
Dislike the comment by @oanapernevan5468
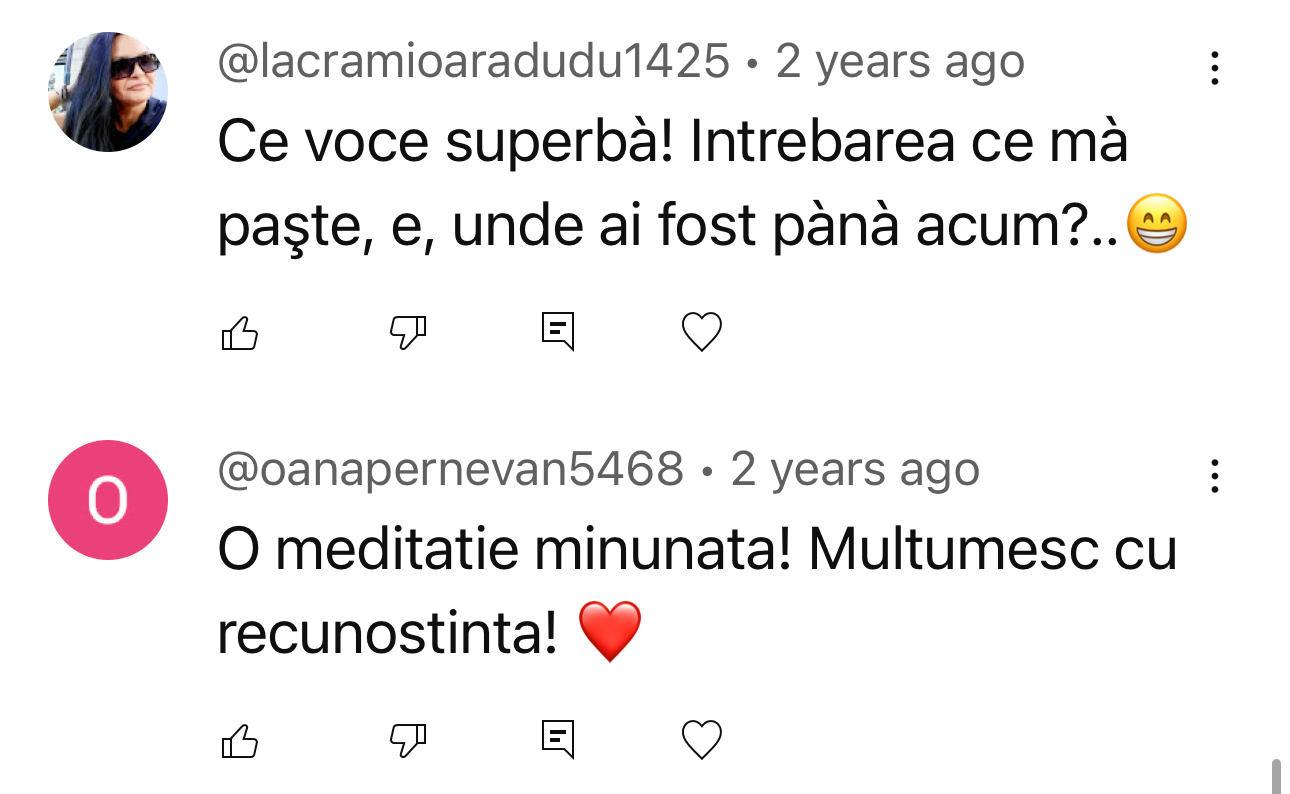coord(407,740)
